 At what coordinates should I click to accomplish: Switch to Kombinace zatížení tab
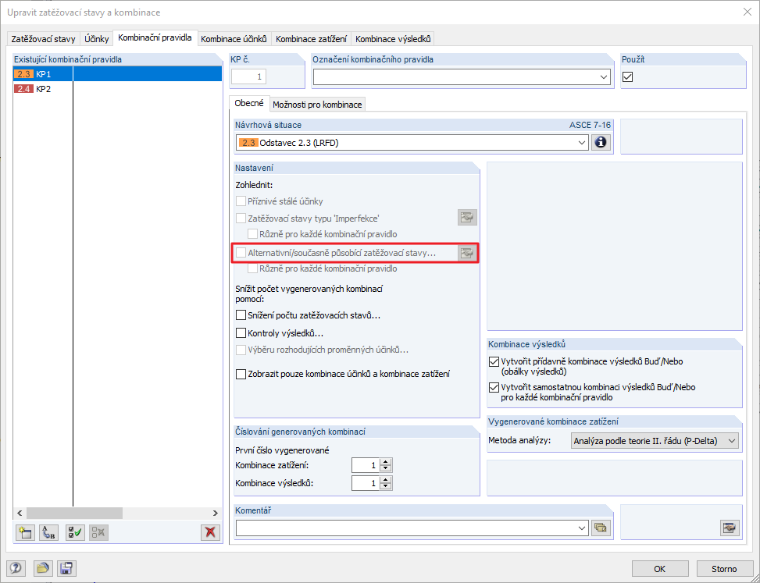pyautogui.click(x=311, y=39)
